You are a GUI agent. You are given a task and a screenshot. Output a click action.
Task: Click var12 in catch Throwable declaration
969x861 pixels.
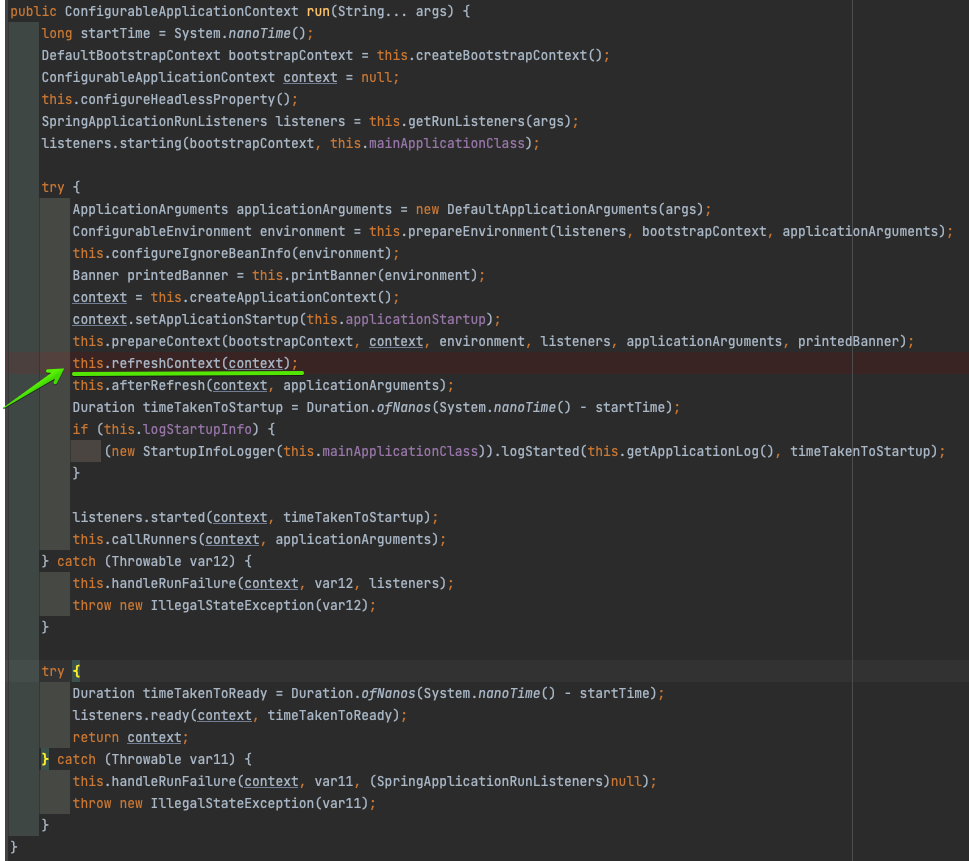tap(209, 561)
